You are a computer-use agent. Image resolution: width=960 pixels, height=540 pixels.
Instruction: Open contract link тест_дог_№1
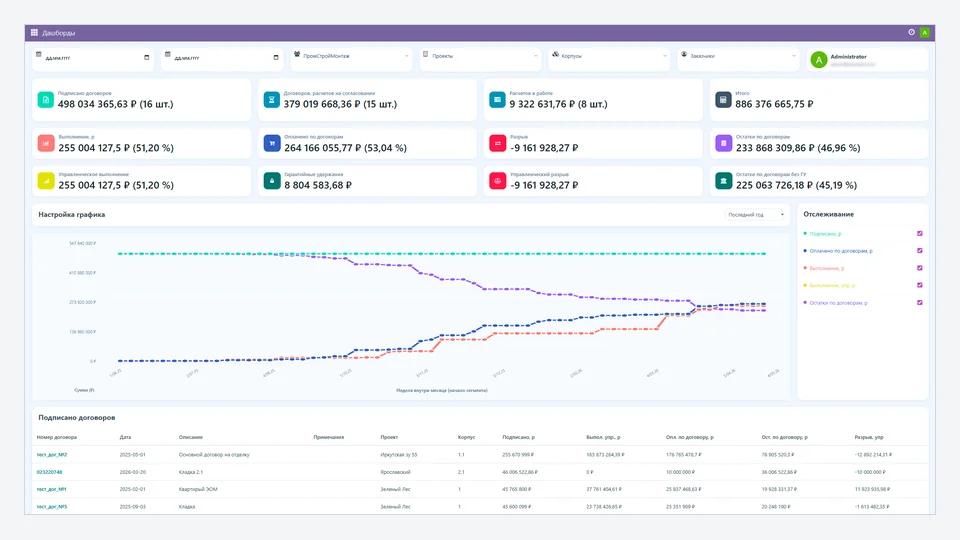point(51,489)
